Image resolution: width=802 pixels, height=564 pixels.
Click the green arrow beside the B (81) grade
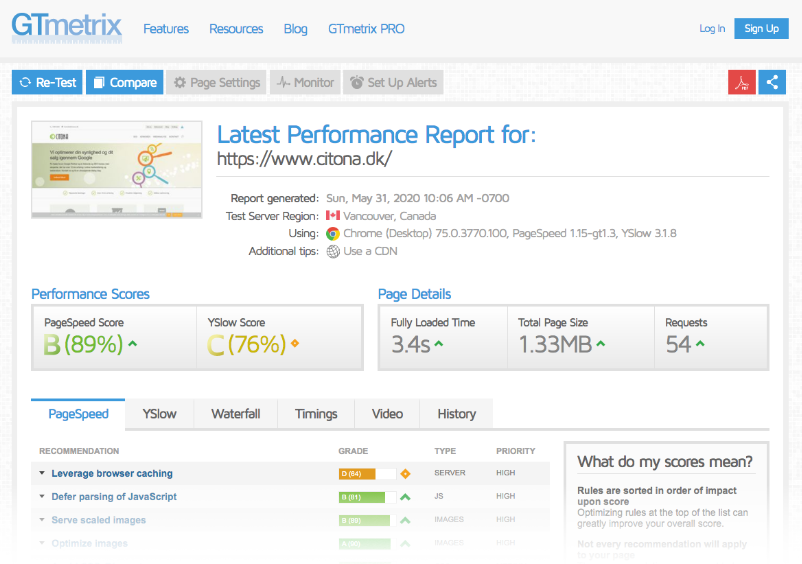pos(405,497)
